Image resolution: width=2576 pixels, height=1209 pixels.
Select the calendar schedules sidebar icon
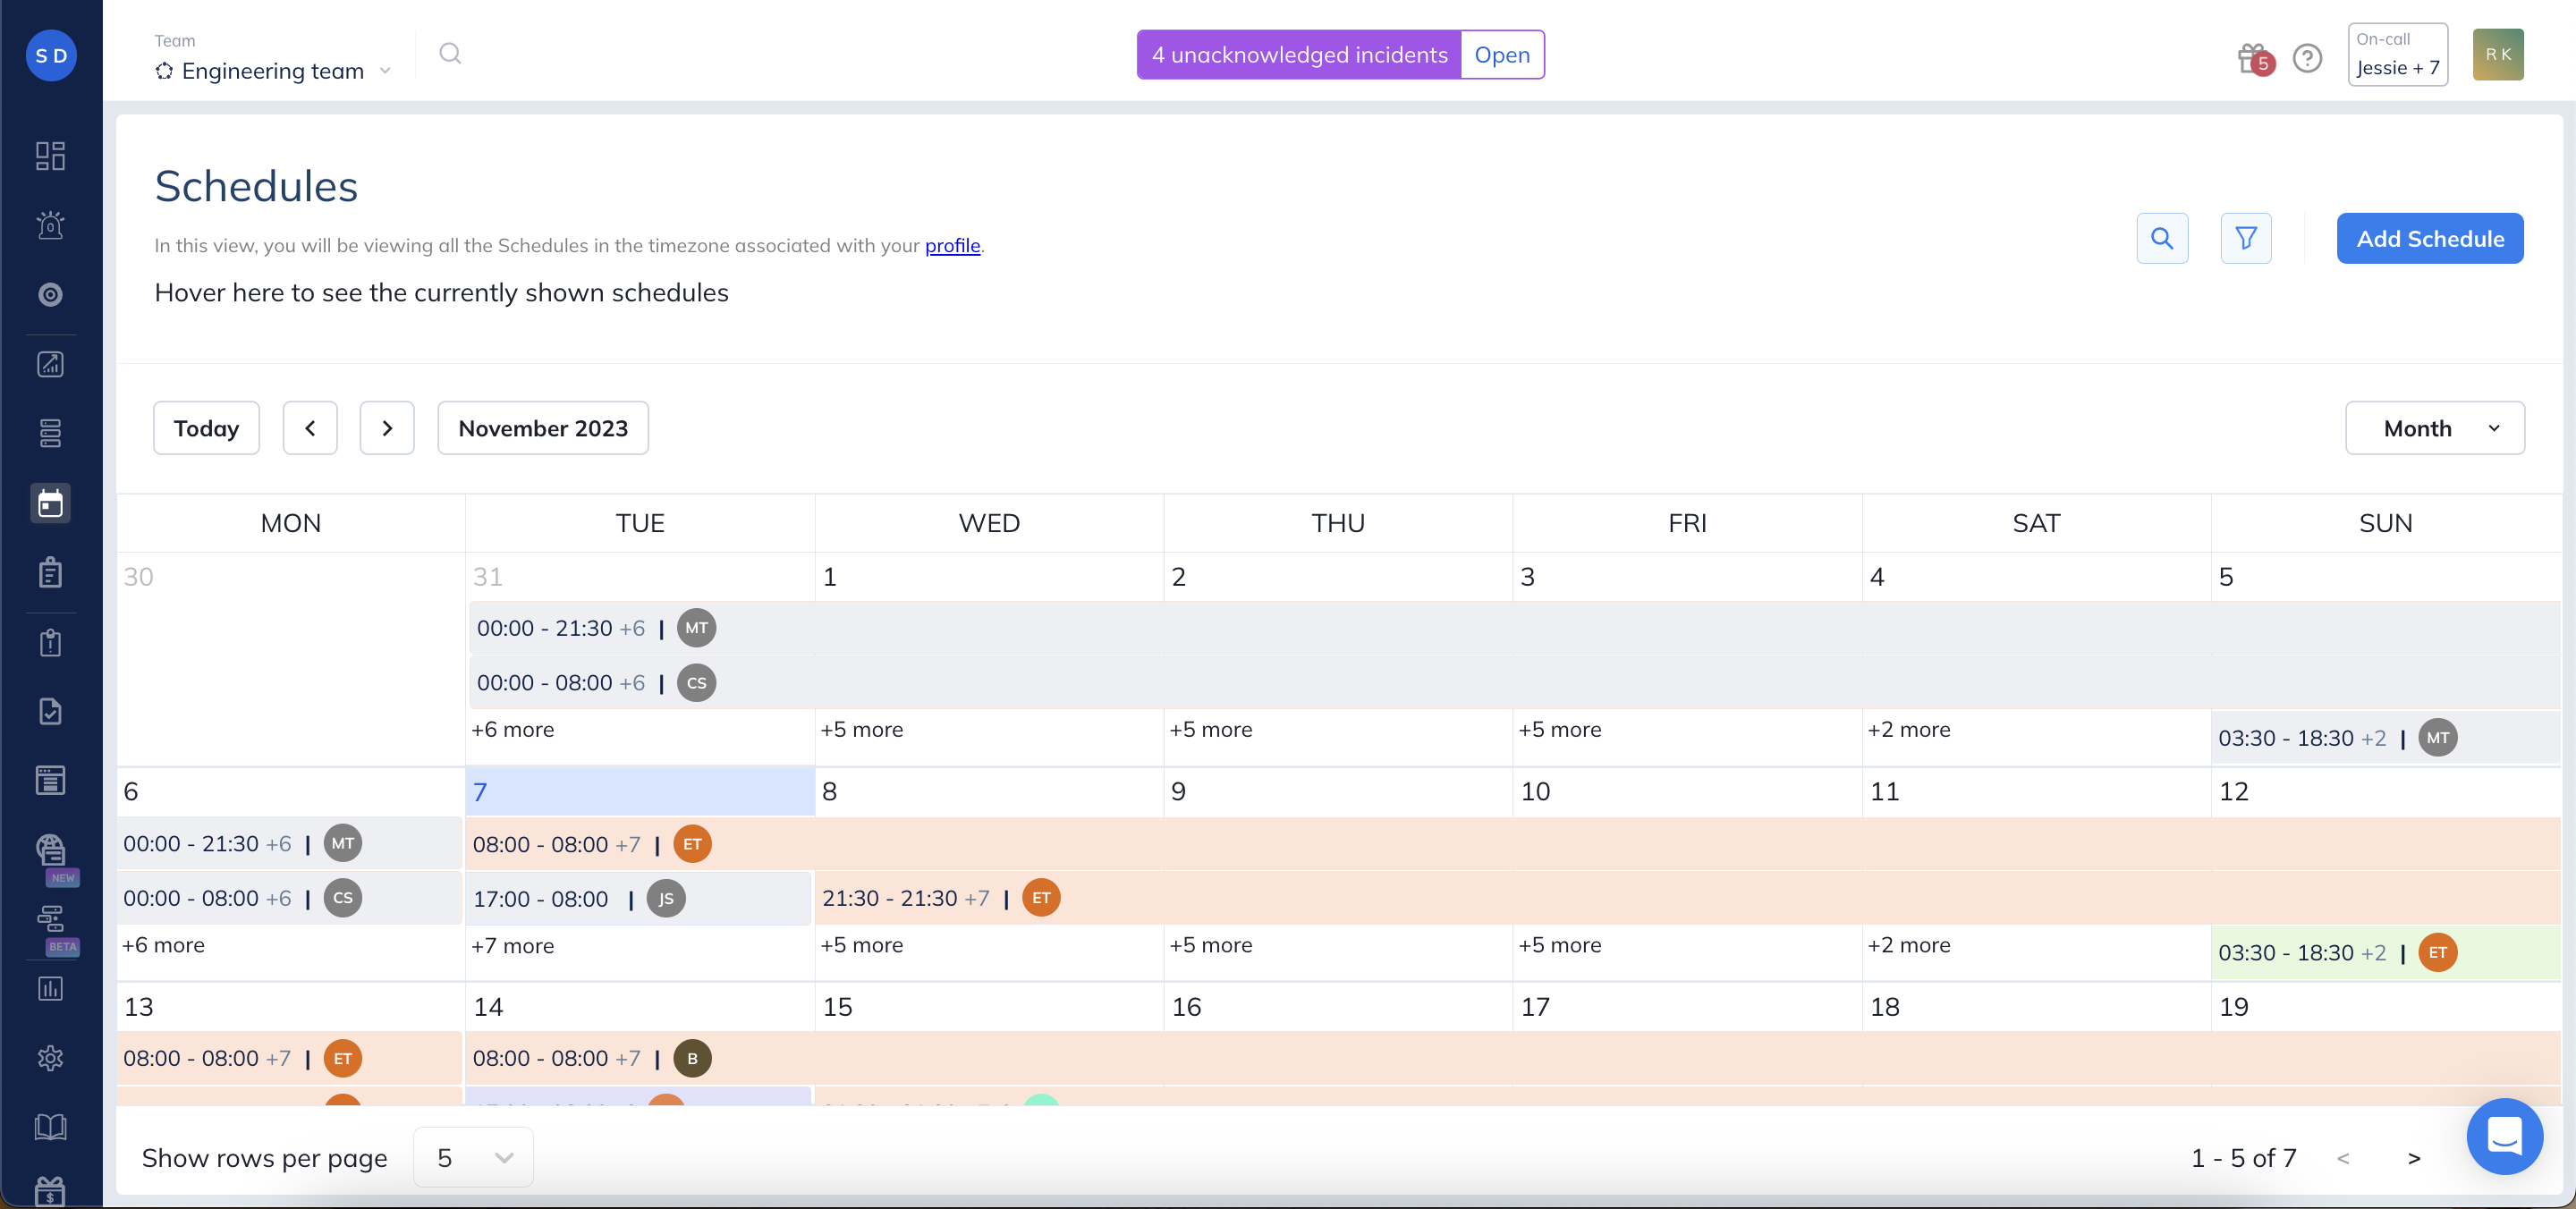50,503
